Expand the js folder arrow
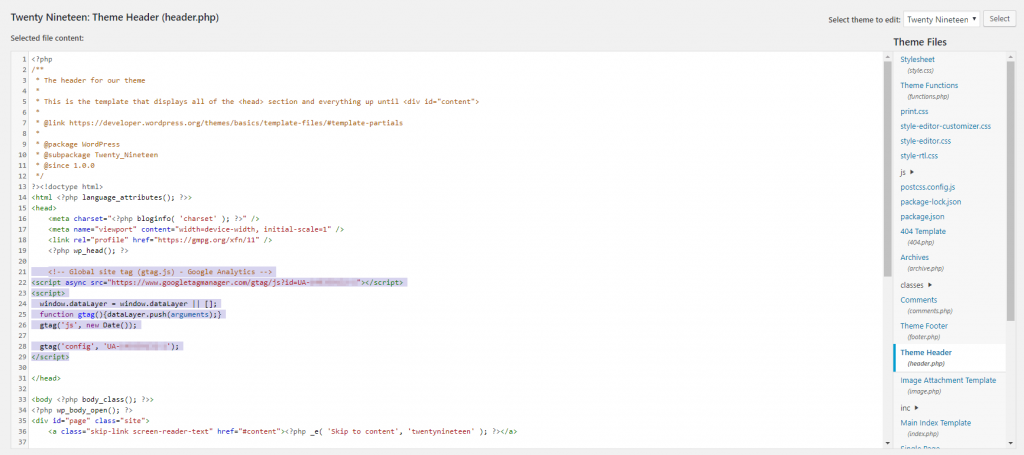Viewport: 1024px width, 455px height. click(912, 172)
